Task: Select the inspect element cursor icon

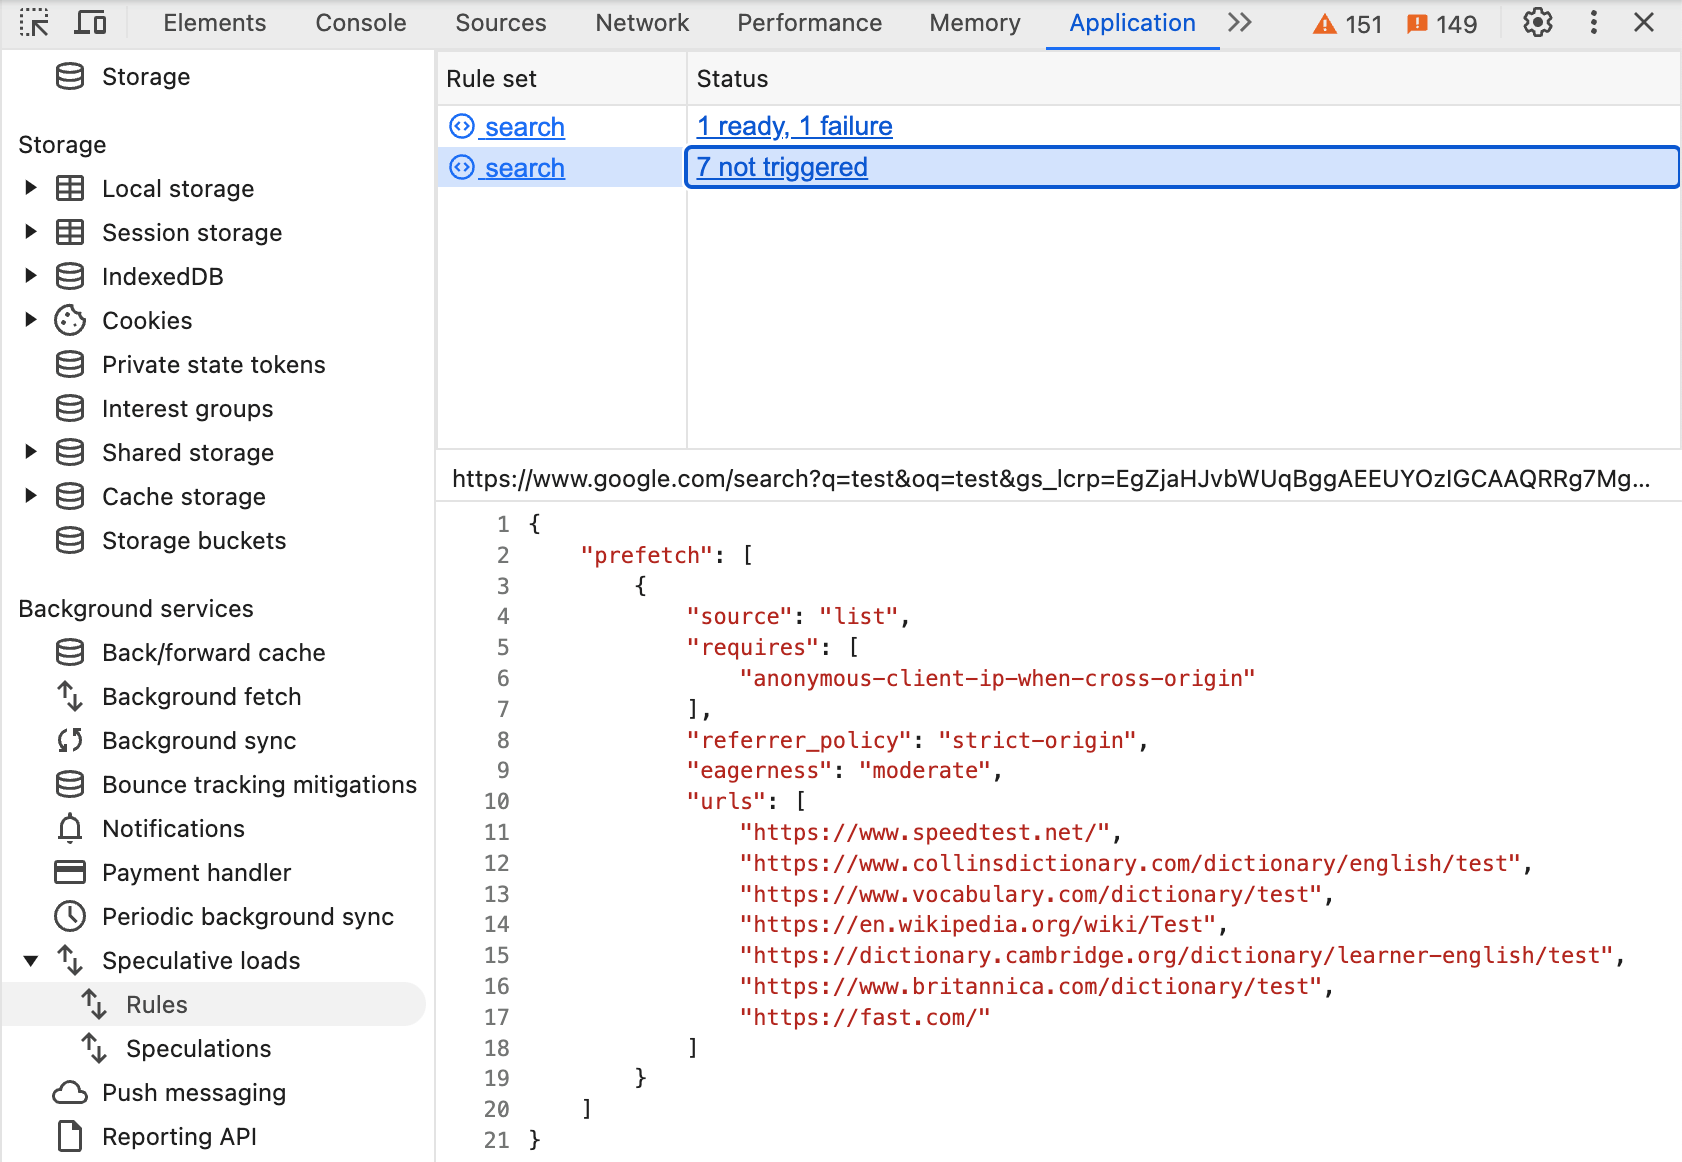Action: (34, 22)
